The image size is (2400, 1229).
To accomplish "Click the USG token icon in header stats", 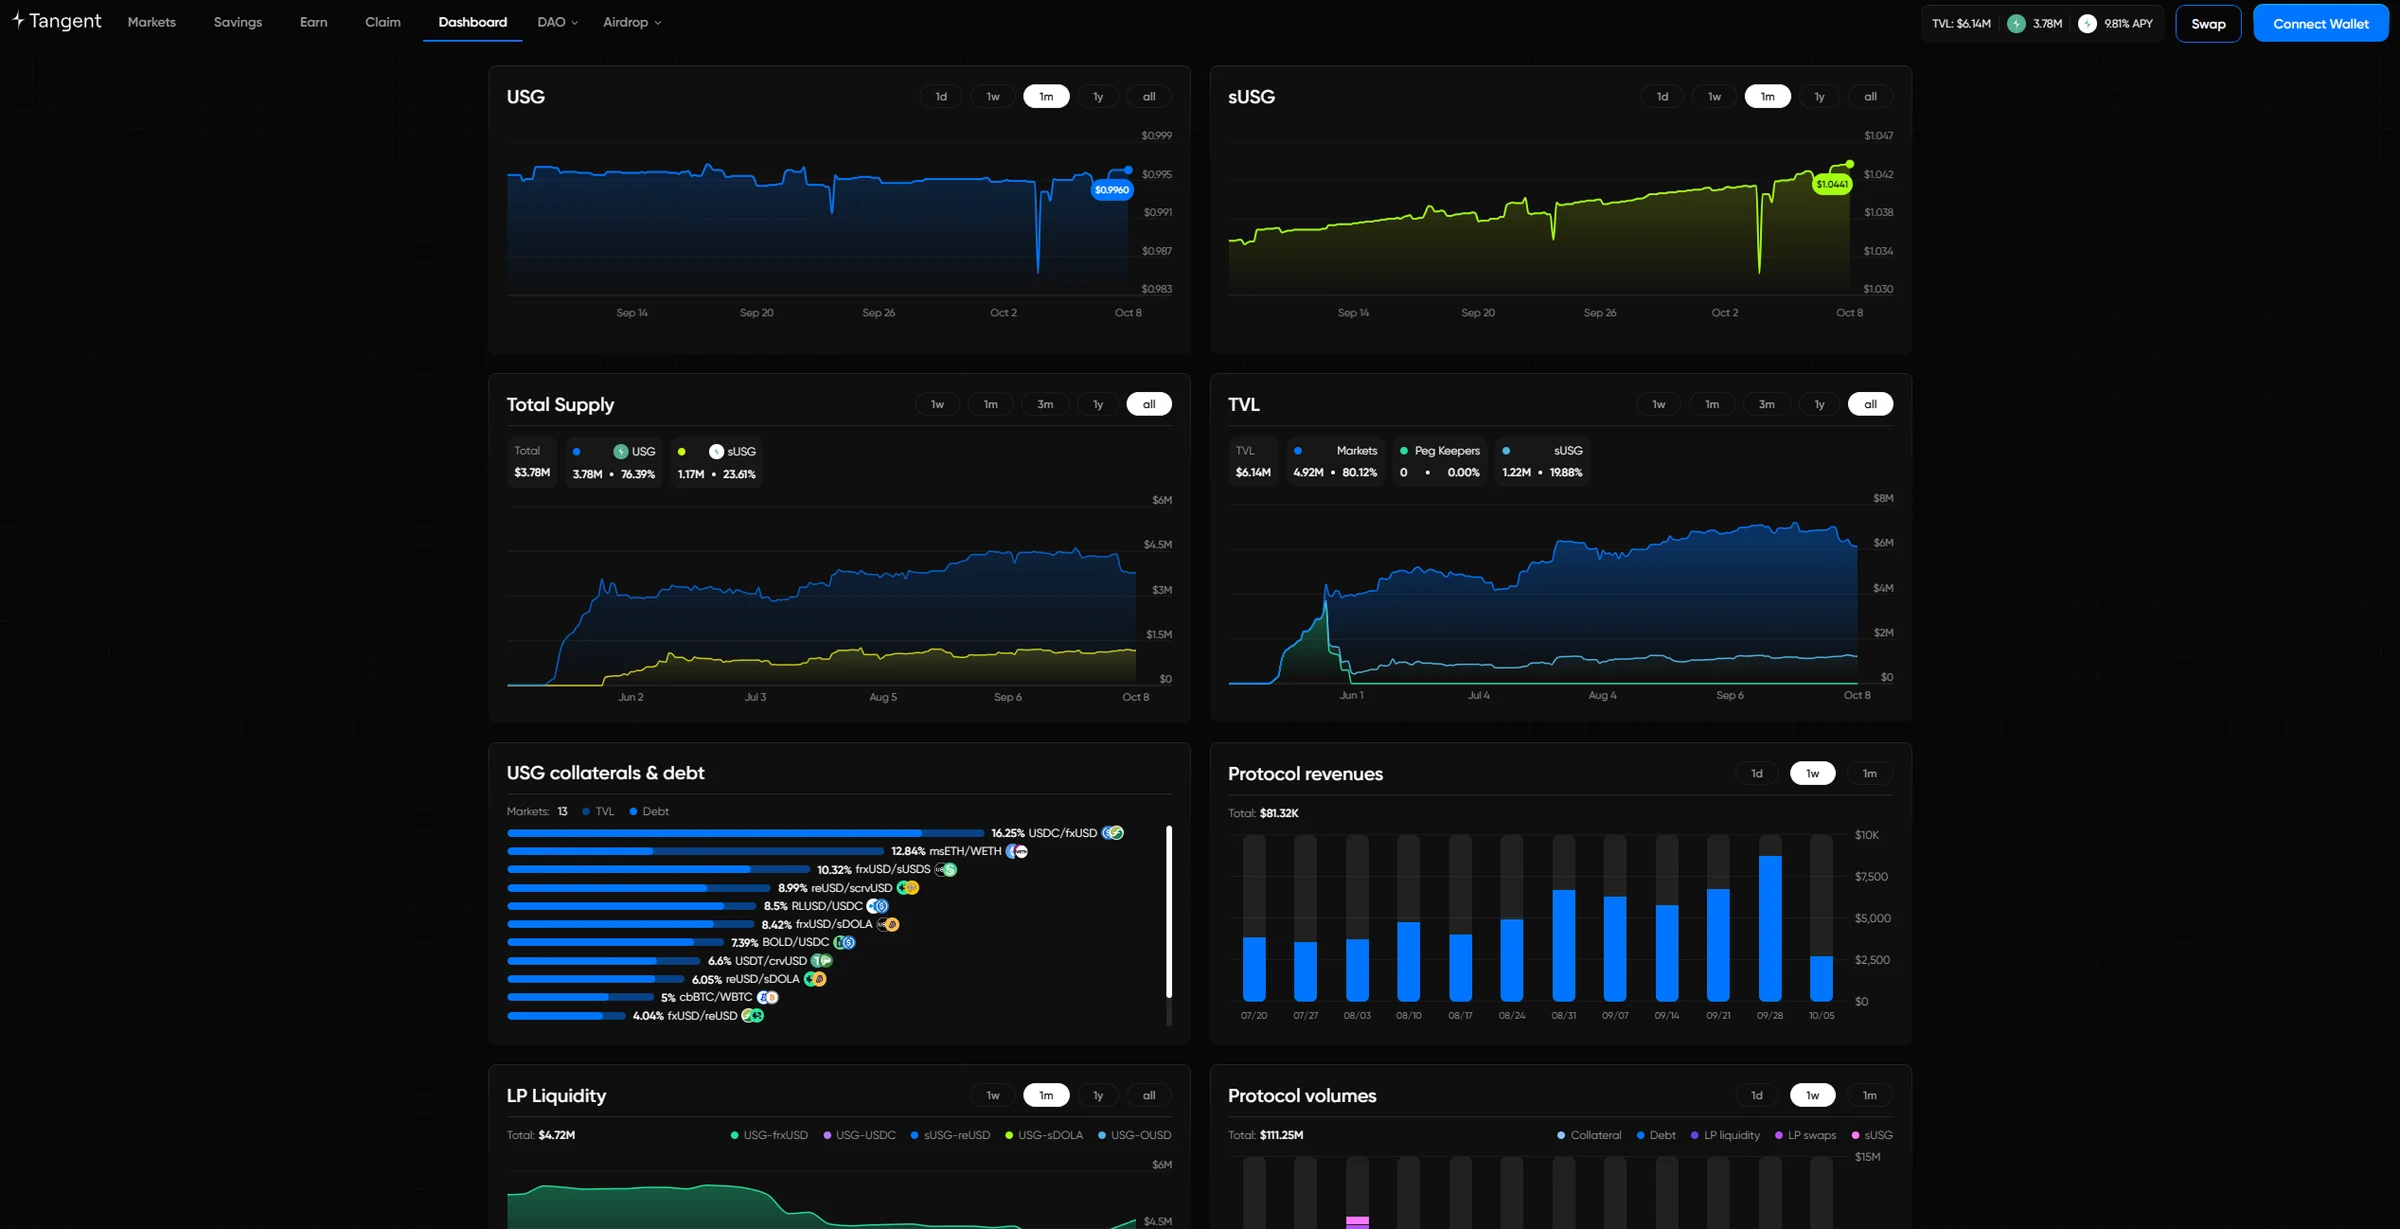I will 2016,23.
